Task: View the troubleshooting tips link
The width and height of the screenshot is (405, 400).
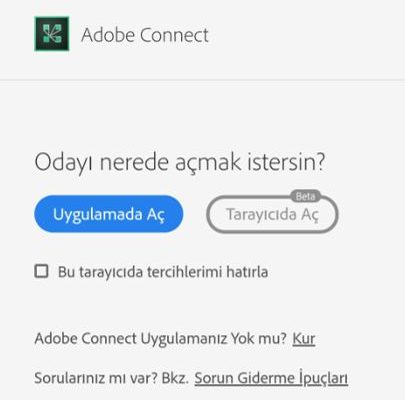Action: click(271, 378)
